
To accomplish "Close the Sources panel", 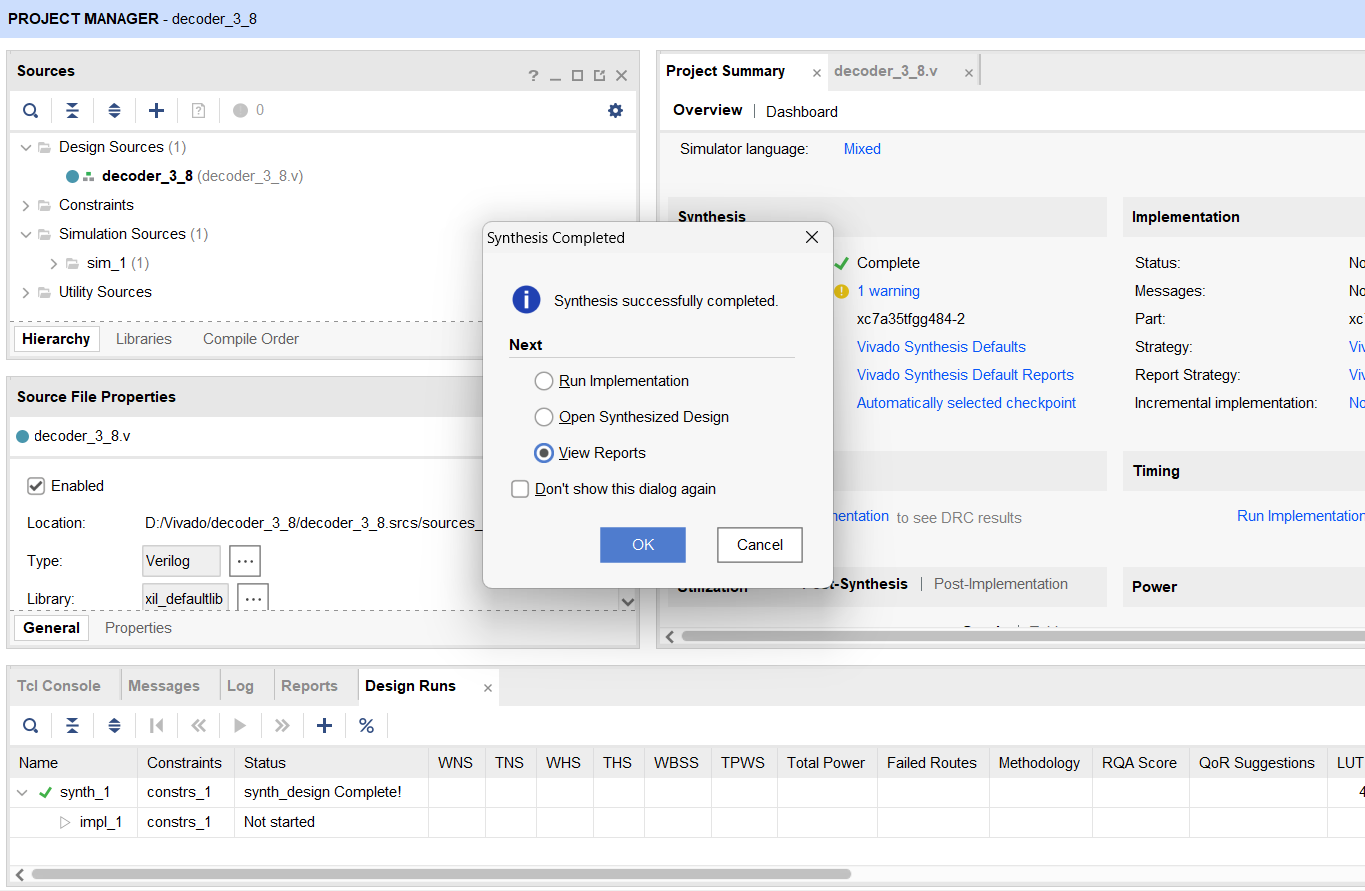I will [x=621, y=76].
